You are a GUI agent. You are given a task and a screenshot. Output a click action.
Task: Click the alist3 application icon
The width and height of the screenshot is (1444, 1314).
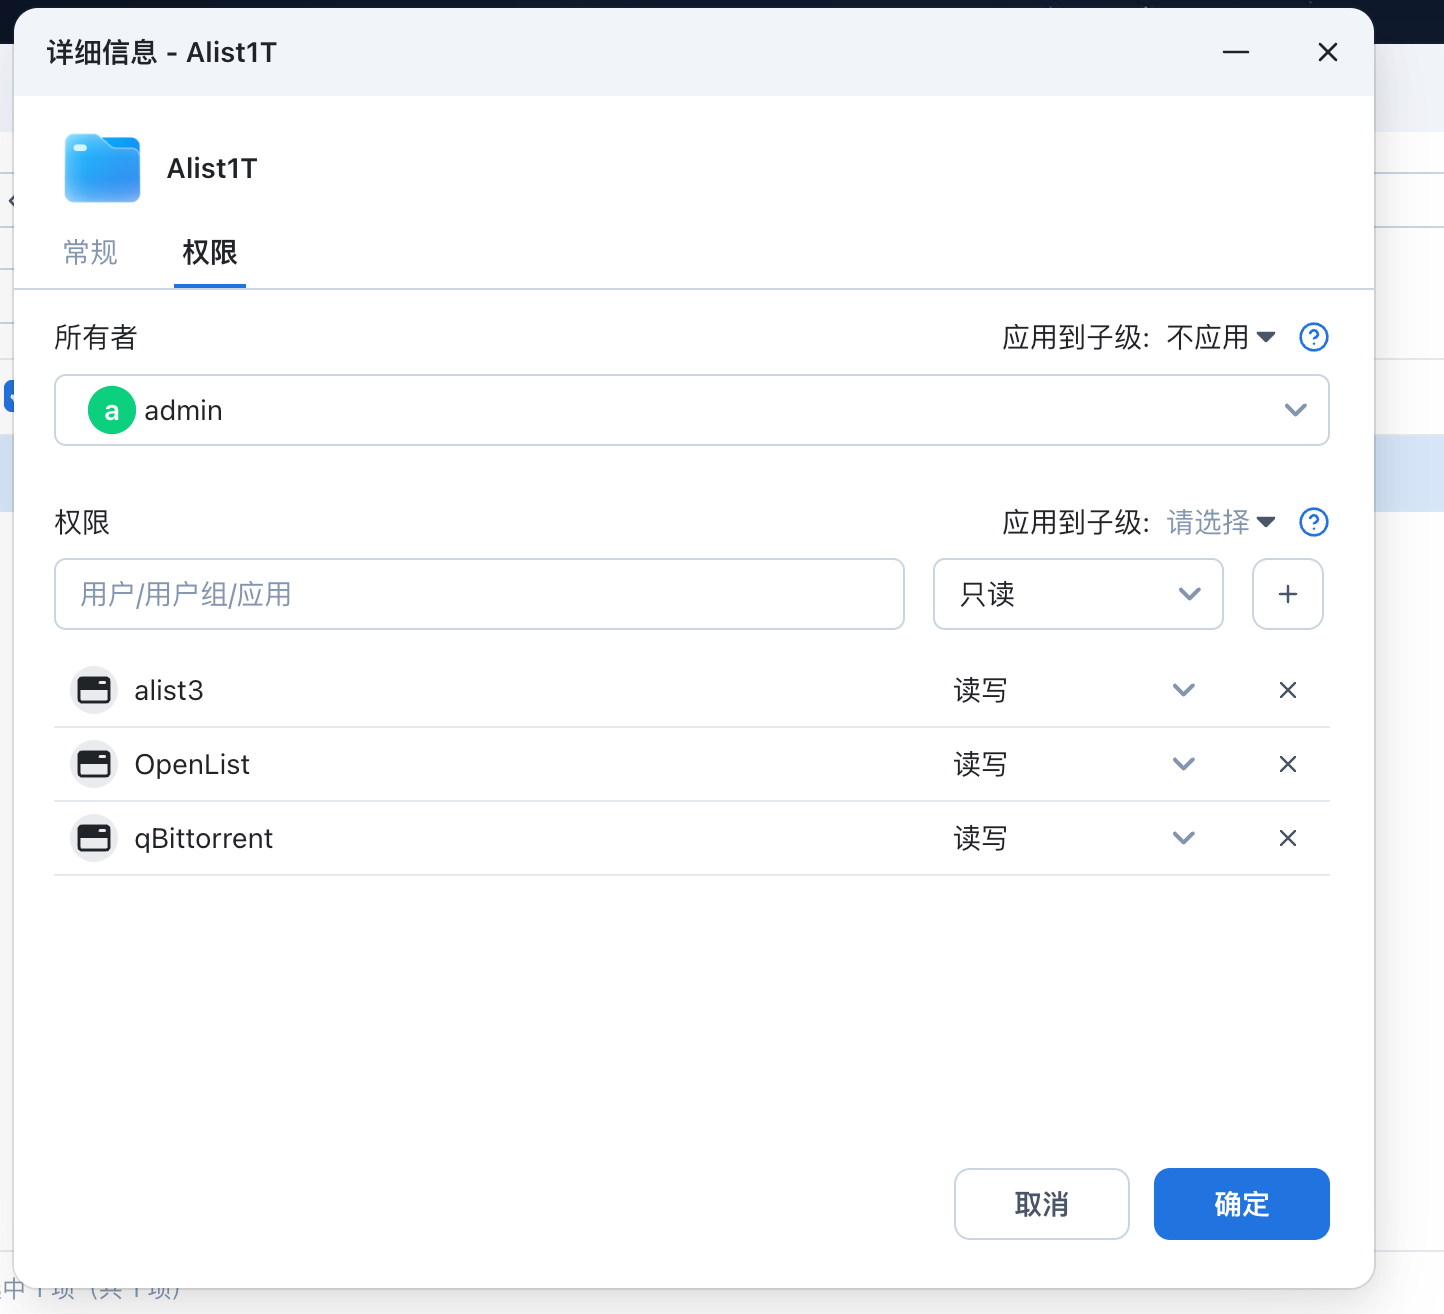coord(93,690)
